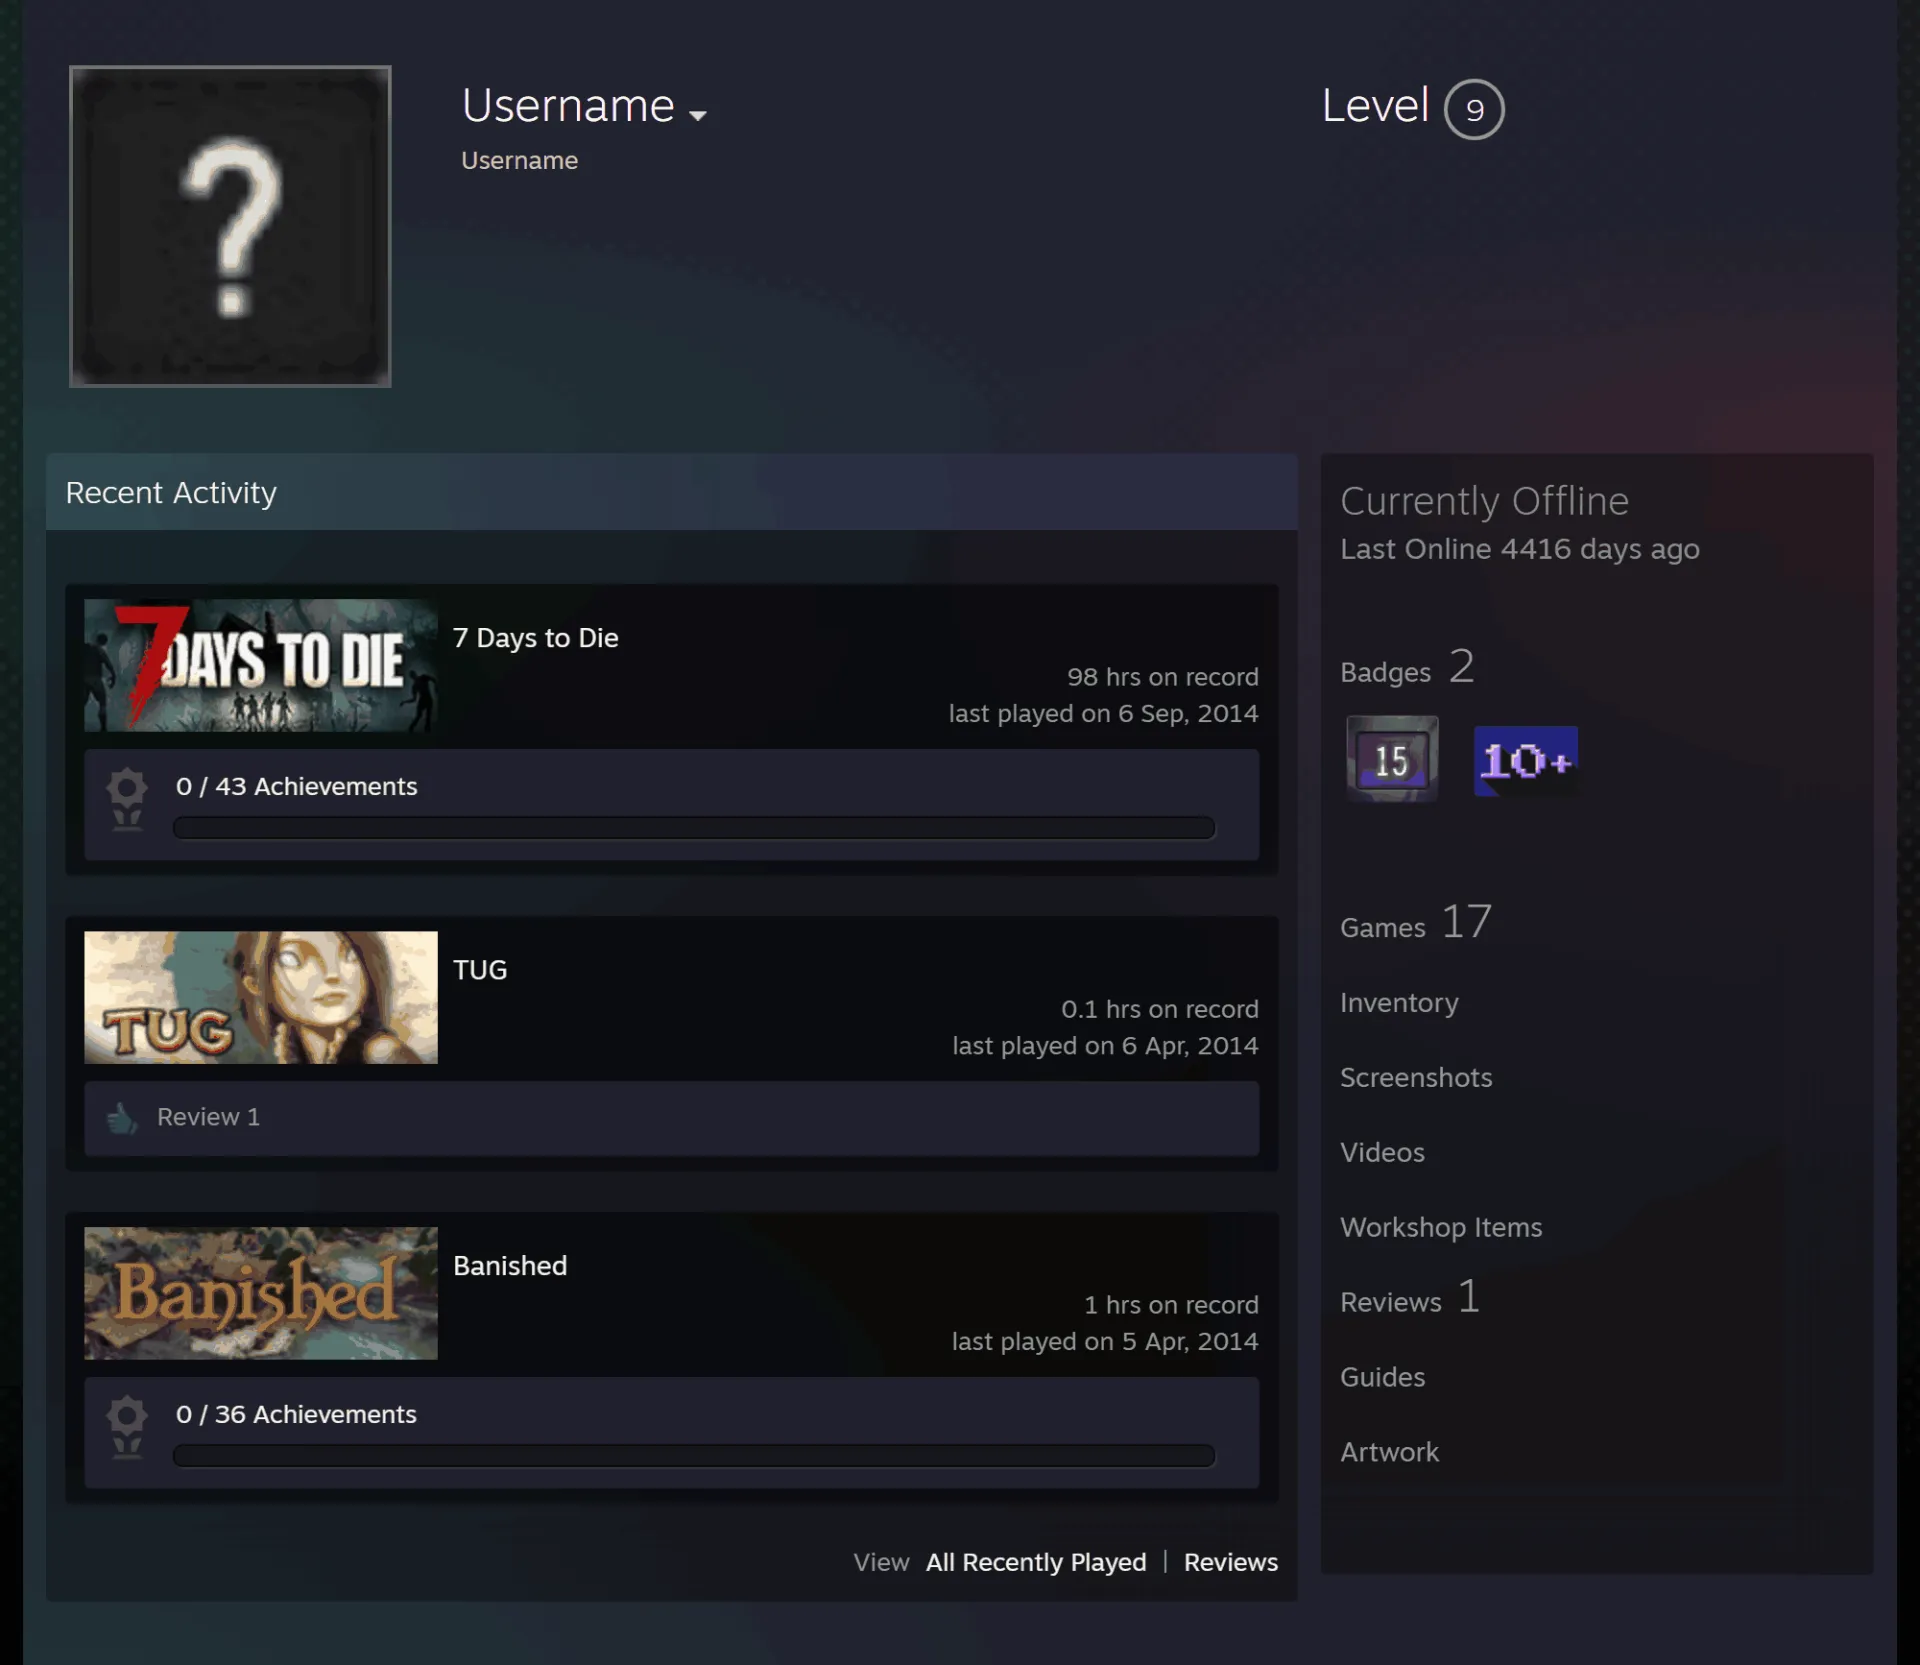Click the 7 Days to Die achievement progress bar
This screenshot has height=1665, width=1920.
[x=694, y=828]
